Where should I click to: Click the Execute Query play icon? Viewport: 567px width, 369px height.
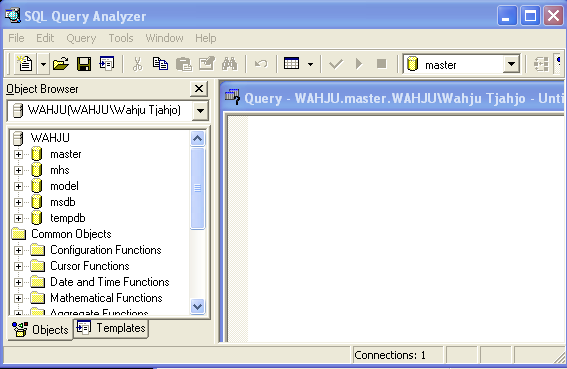coord(359,64)
